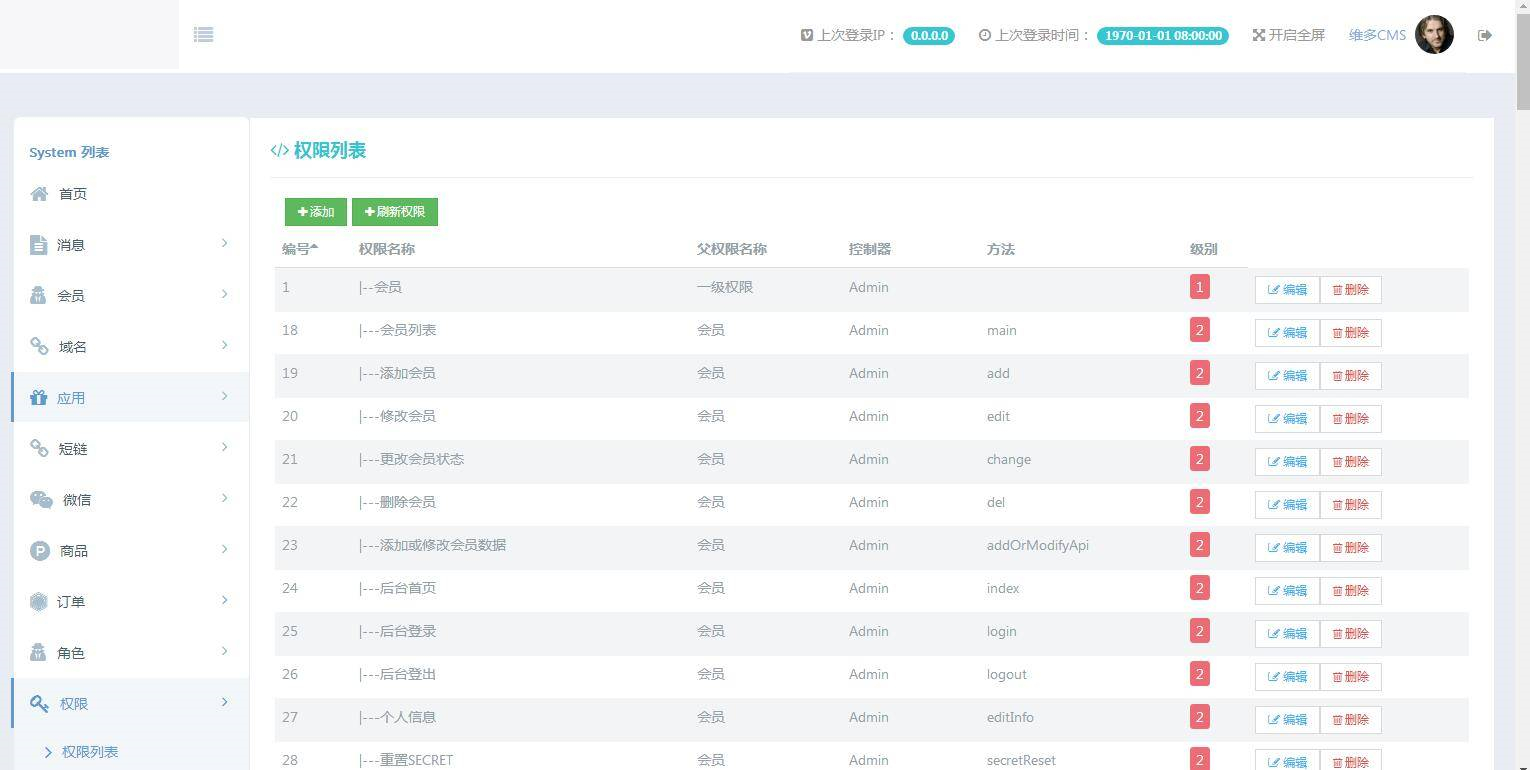Click the logout icon at top right
1530x770 pixels.
[x=1485, y=34]
